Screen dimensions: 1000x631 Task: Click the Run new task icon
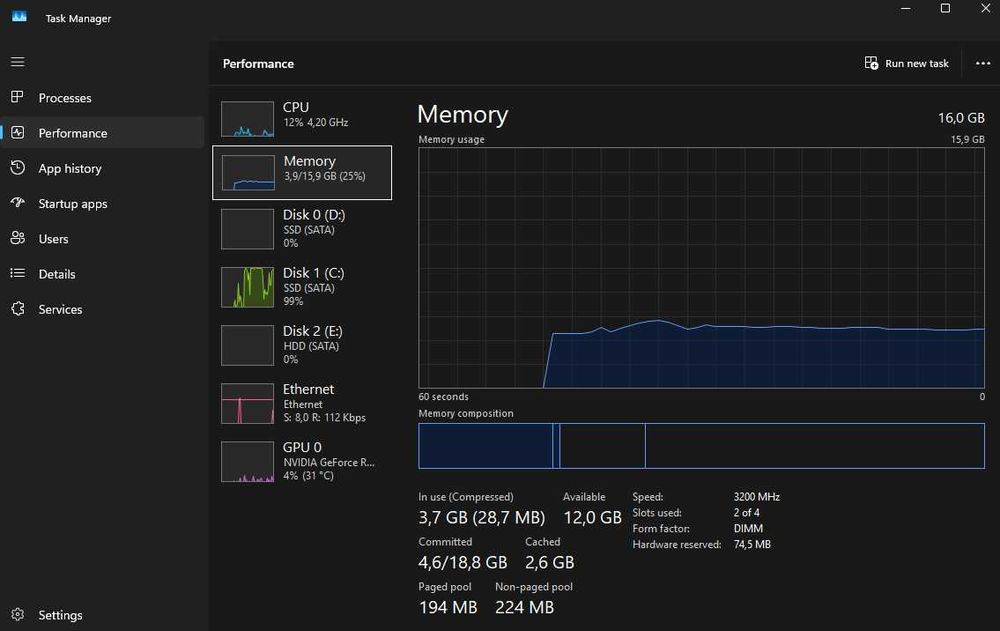pyautogui.click(x=871, y=63)
